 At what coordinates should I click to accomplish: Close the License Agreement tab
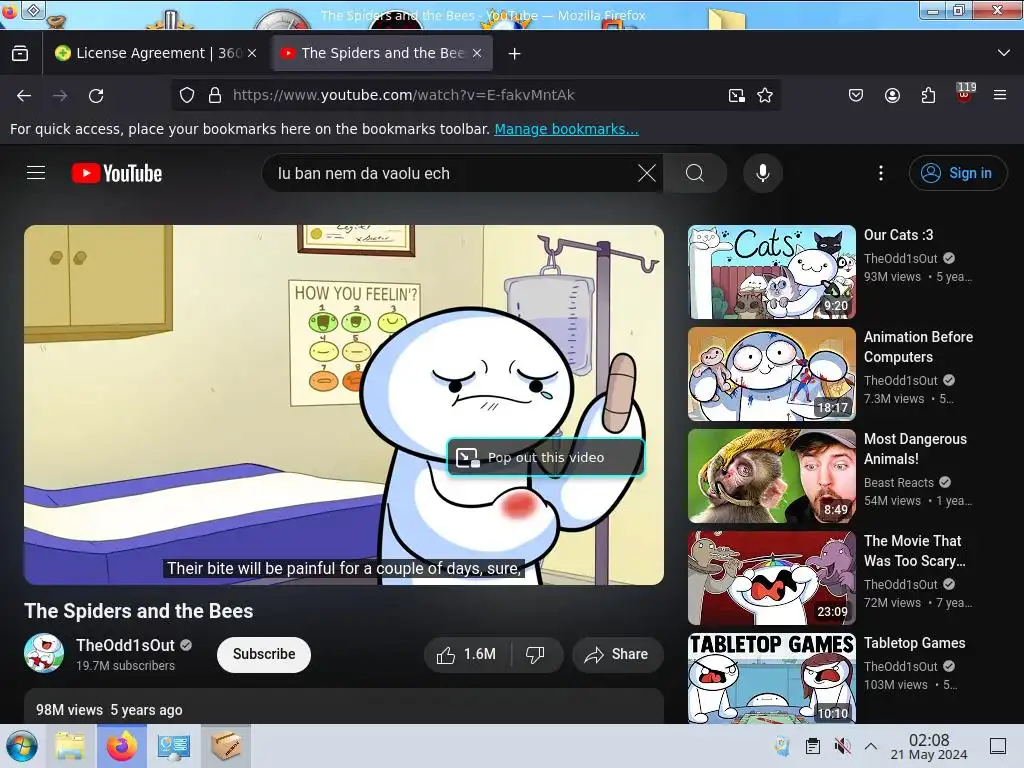[252, 54]
